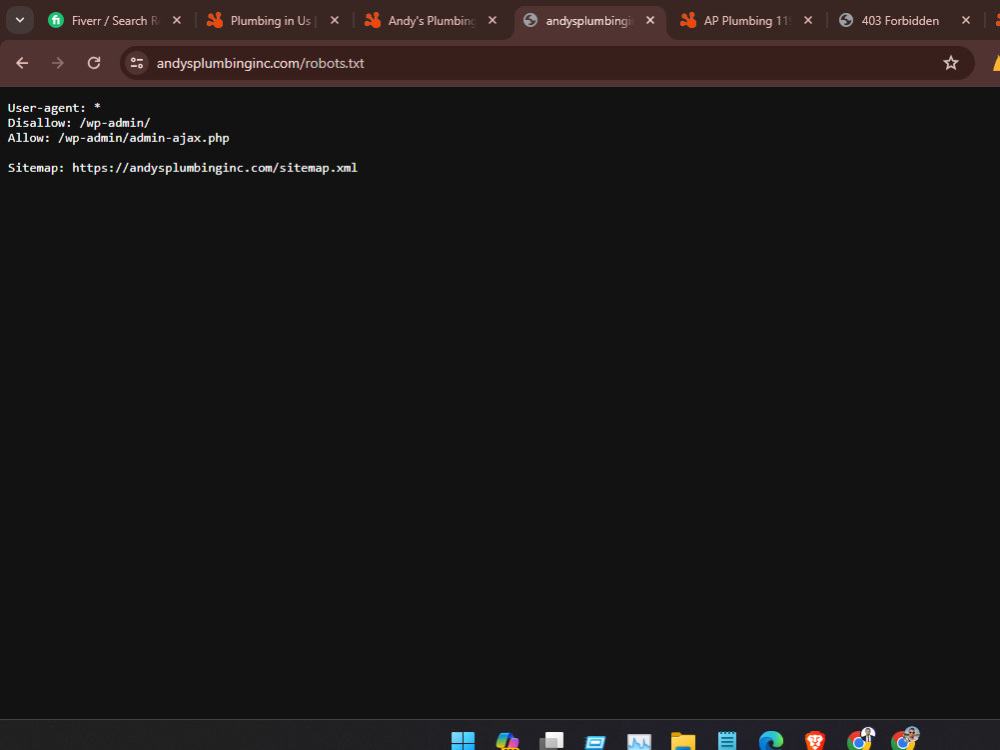Click the 'Allow: /wp-admin/admin-ajax.php' line

[119, 138]
